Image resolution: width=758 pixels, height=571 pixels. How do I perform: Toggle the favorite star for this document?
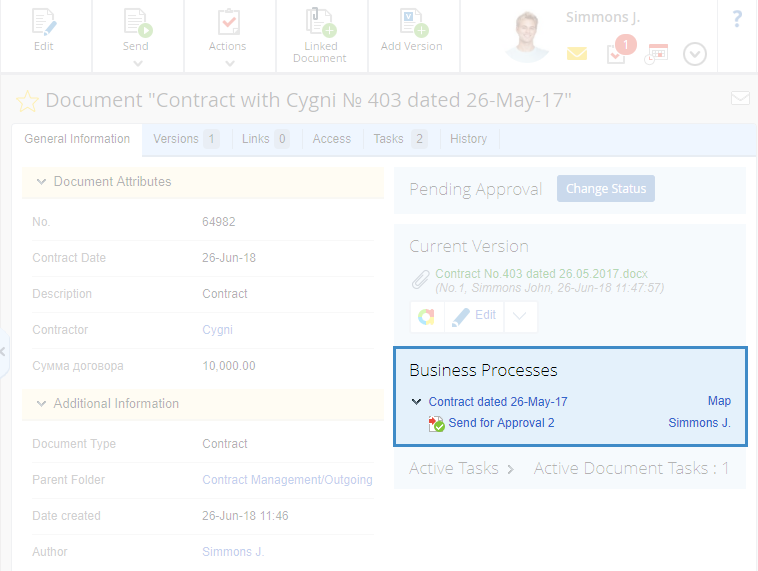[27, 101]
